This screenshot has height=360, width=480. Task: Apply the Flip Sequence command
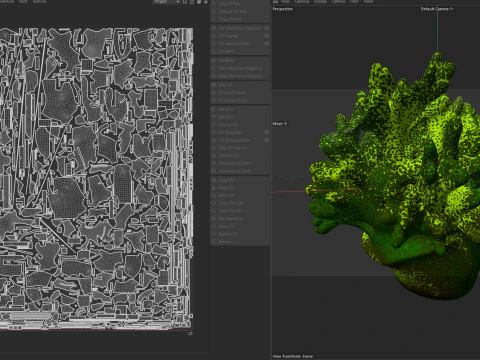coord(240,219)
